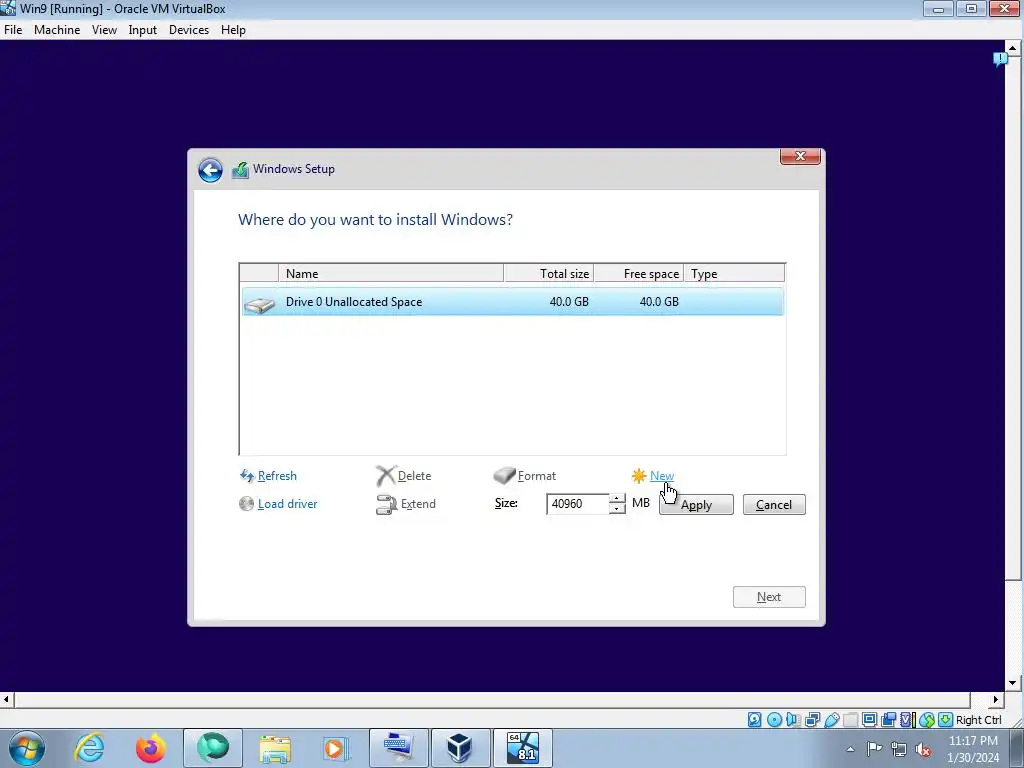
Task: Open the network tray icon
Action: point(899,750)
